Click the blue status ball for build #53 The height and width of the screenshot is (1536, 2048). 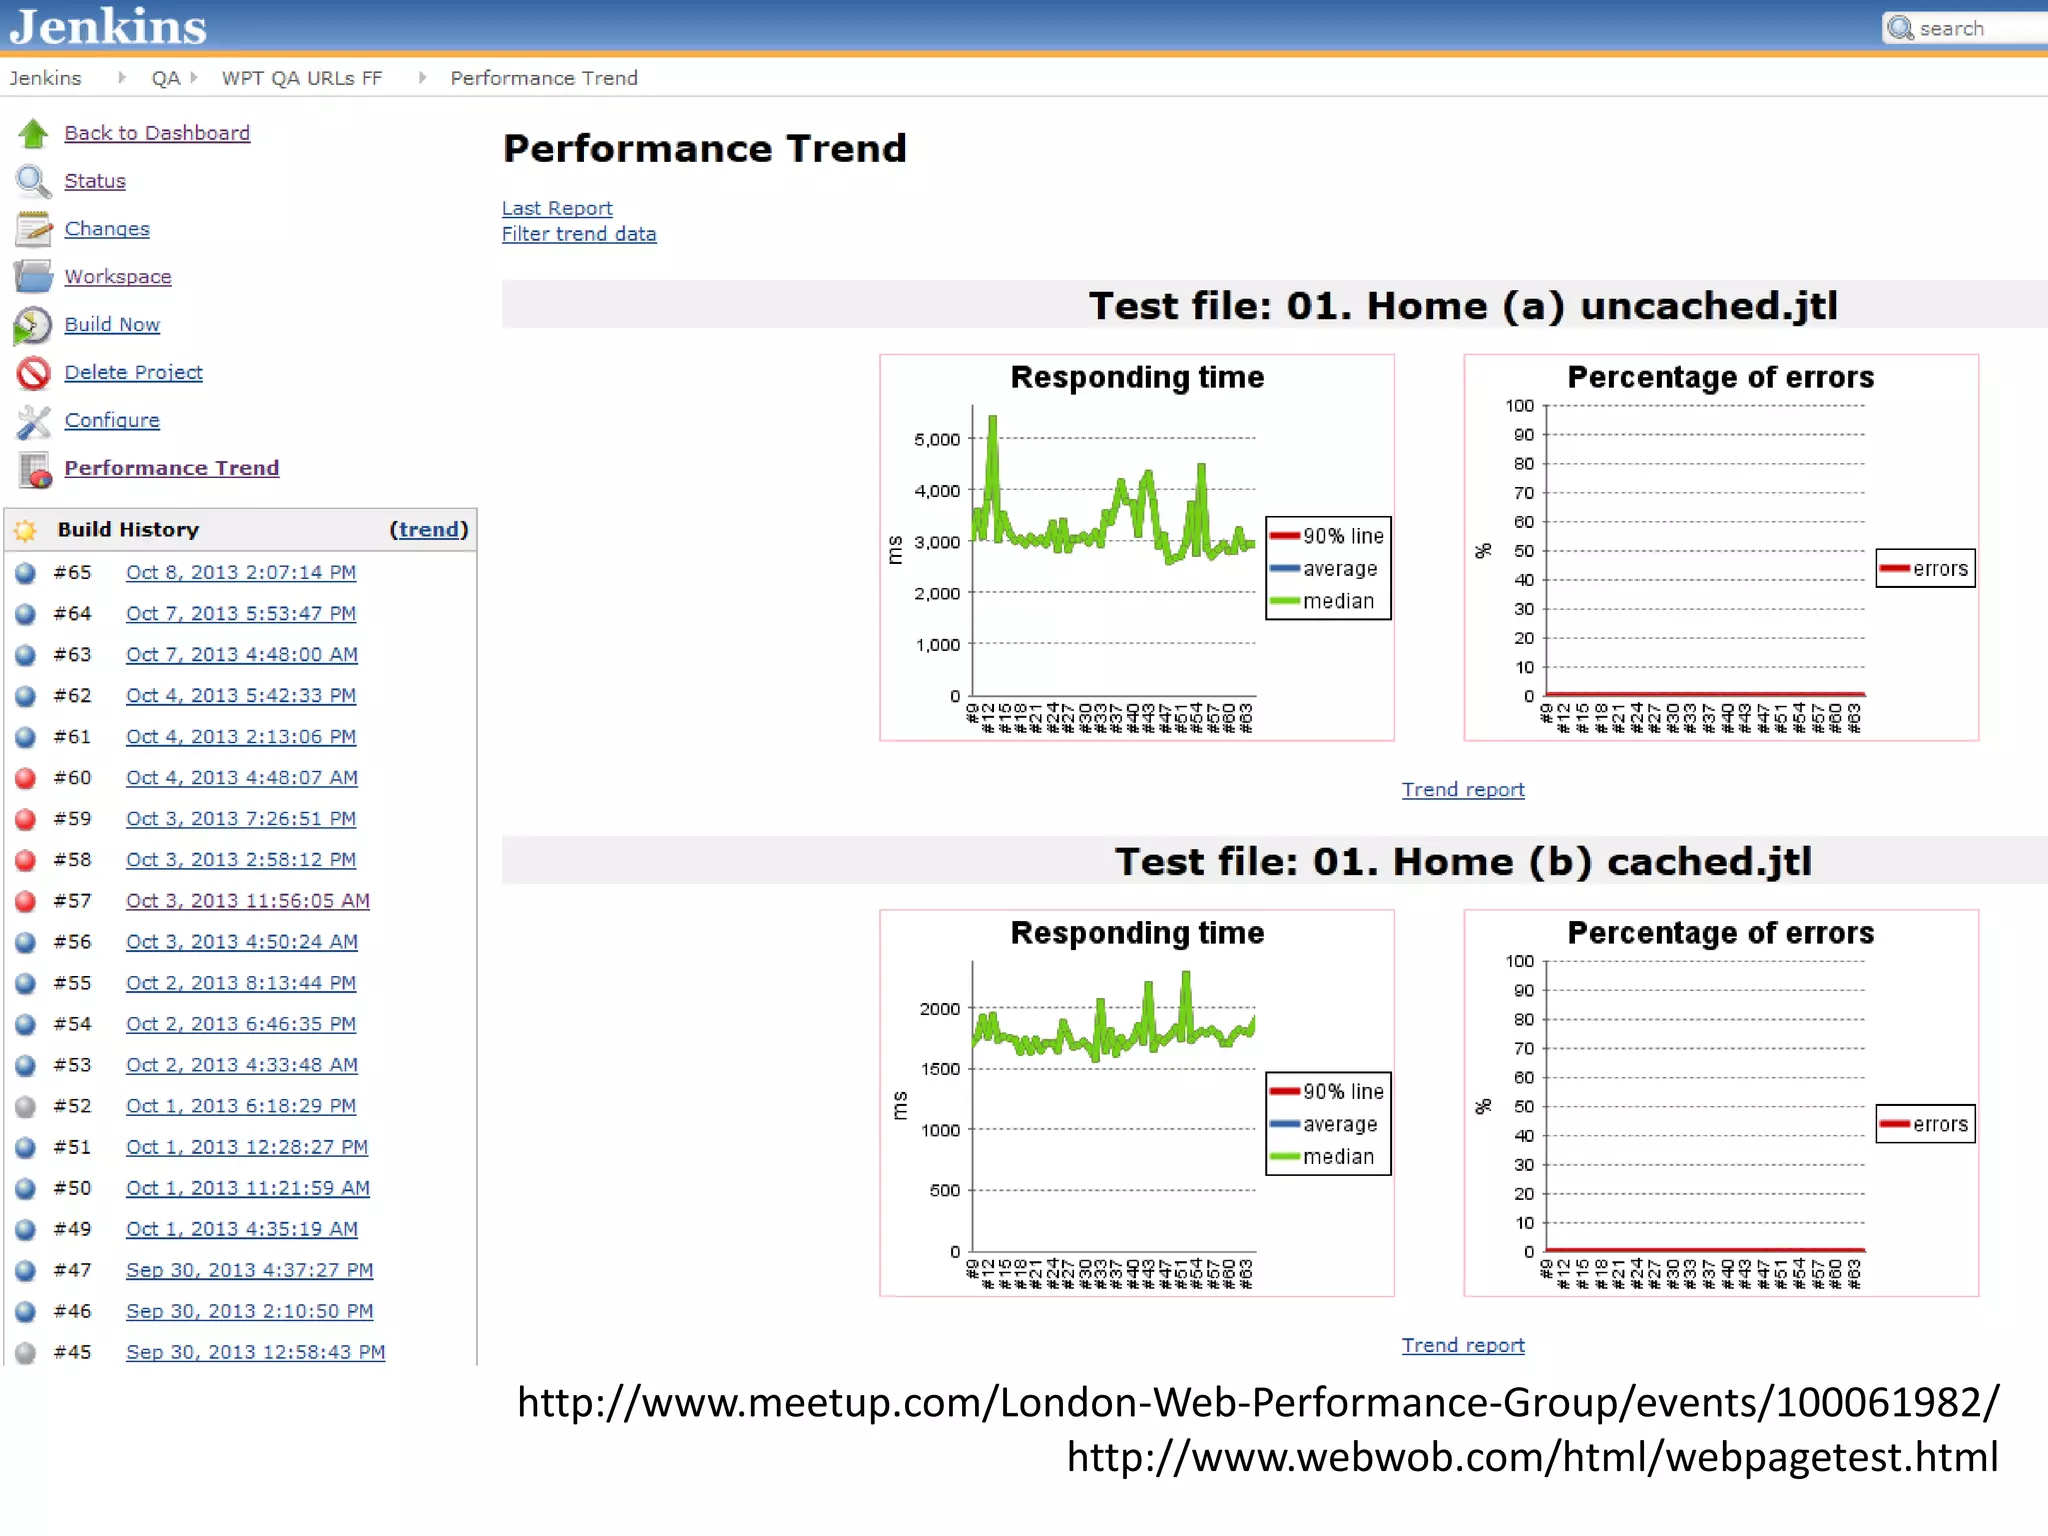coord(26,1065)
